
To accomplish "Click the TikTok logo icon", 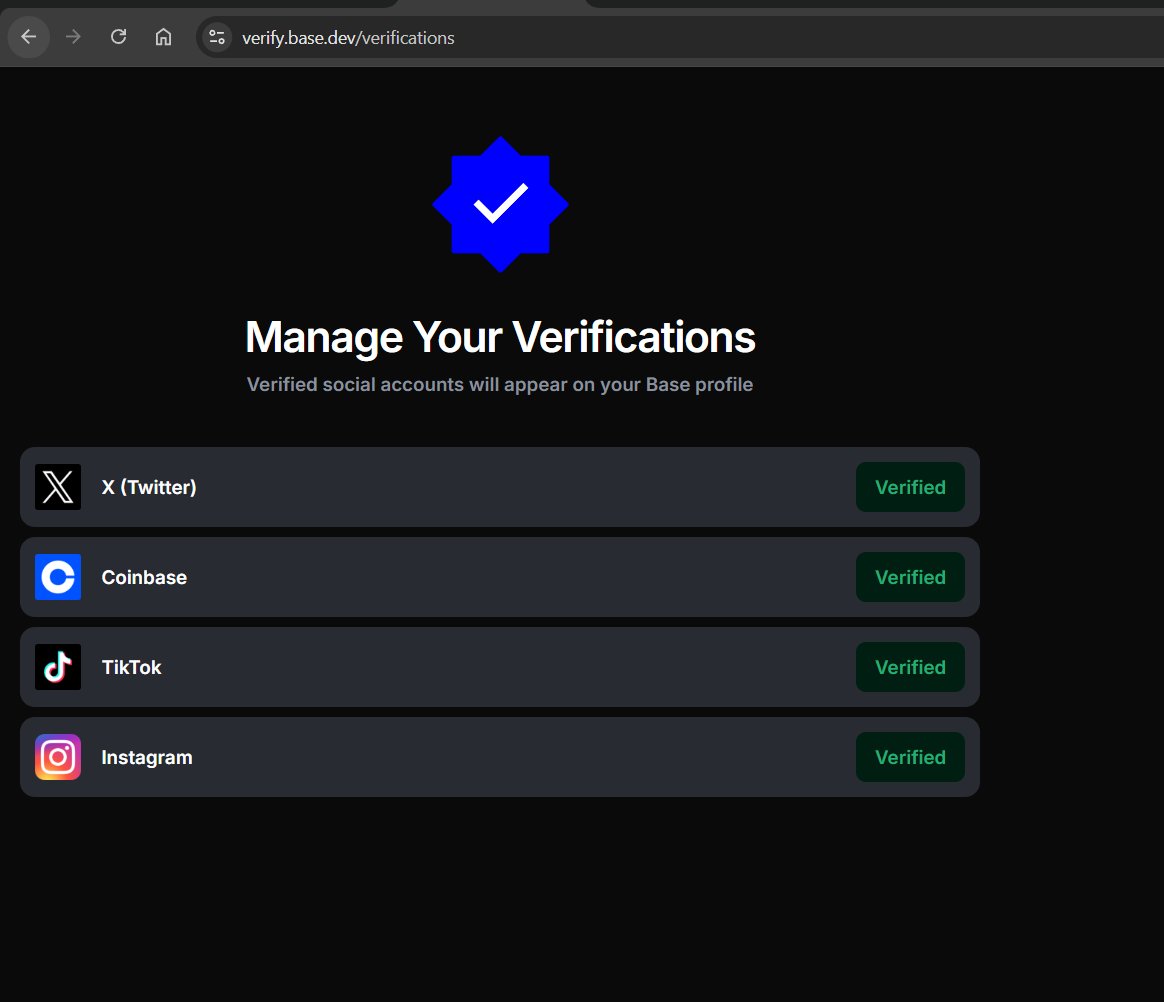I will (x=58, y=667).
